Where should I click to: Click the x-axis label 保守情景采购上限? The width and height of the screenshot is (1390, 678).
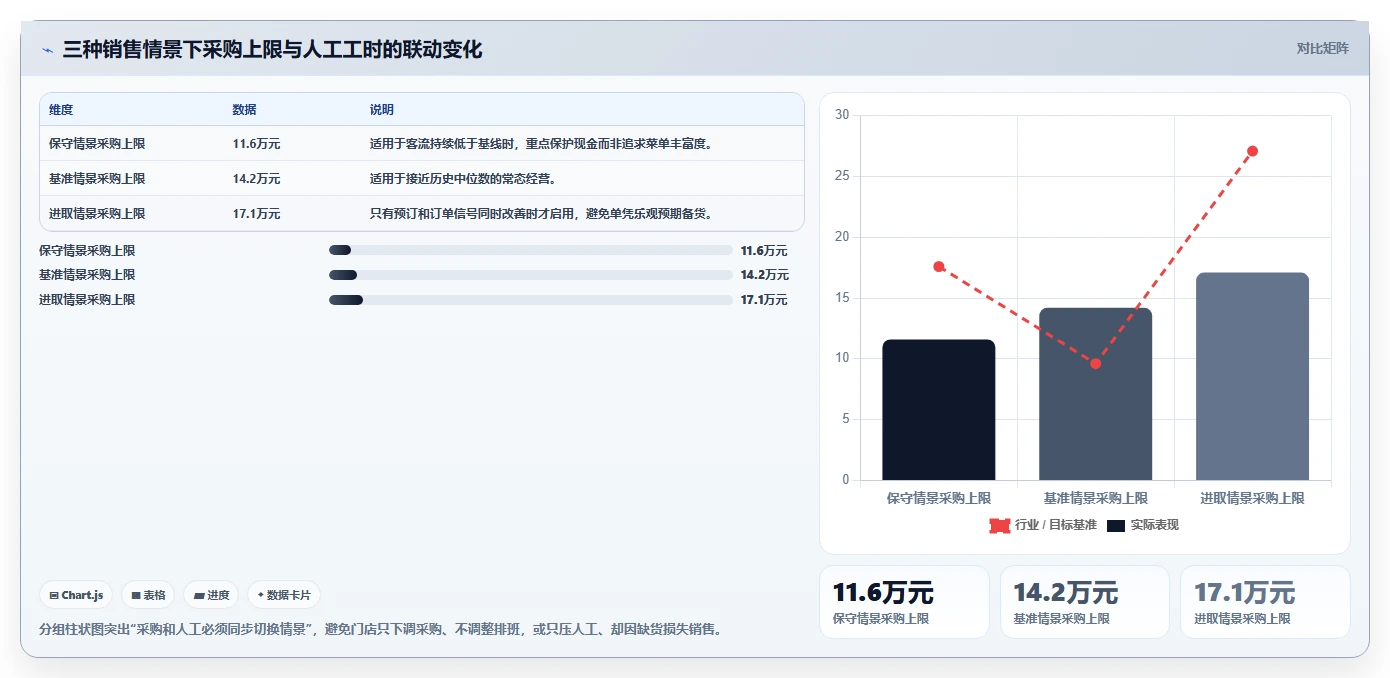click(939, 498)
